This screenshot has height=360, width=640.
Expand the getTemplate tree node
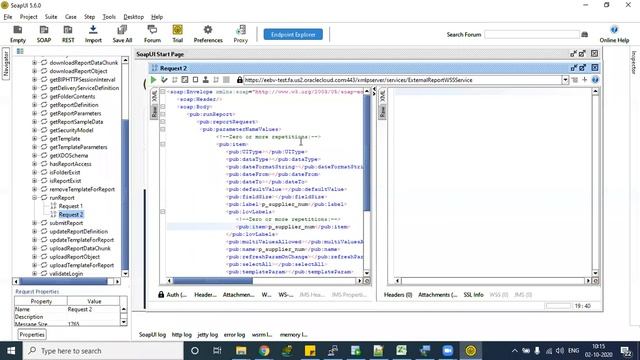pyautogui.click(x=35, y=138)
